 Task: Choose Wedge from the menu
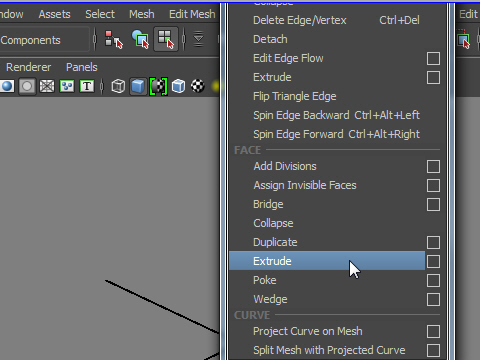coord(327,299)
